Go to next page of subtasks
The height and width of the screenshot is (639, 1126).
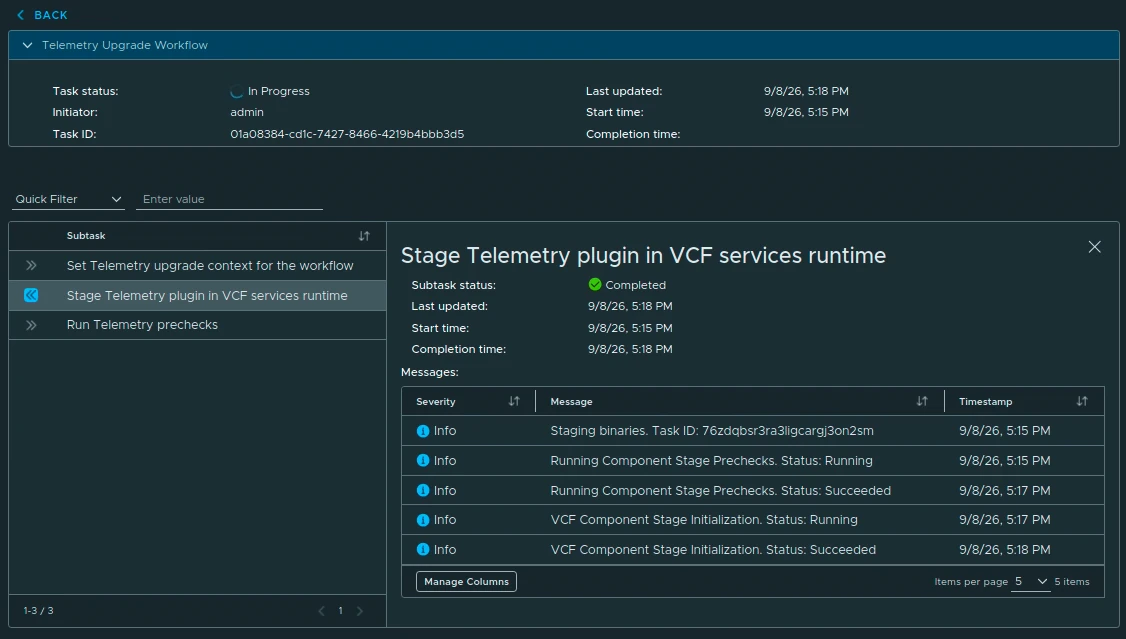pyautogui.click(x=360, y=611)
